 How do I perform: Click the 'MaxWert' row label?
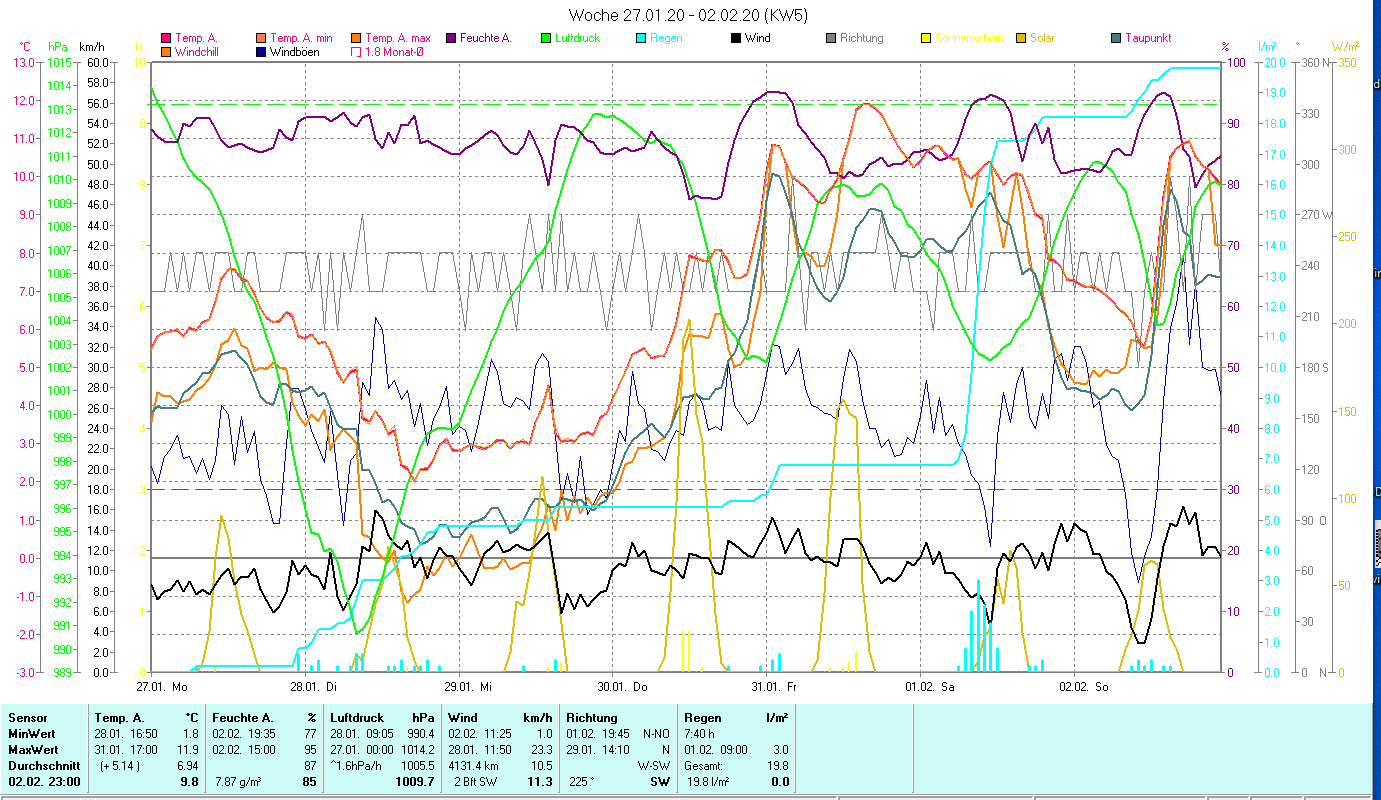34,748
